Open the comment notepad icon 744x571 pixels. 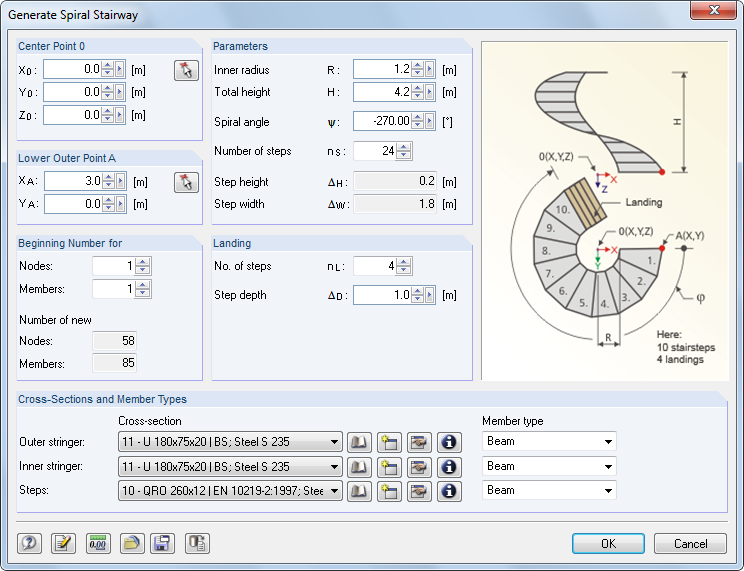pos(63,543)
